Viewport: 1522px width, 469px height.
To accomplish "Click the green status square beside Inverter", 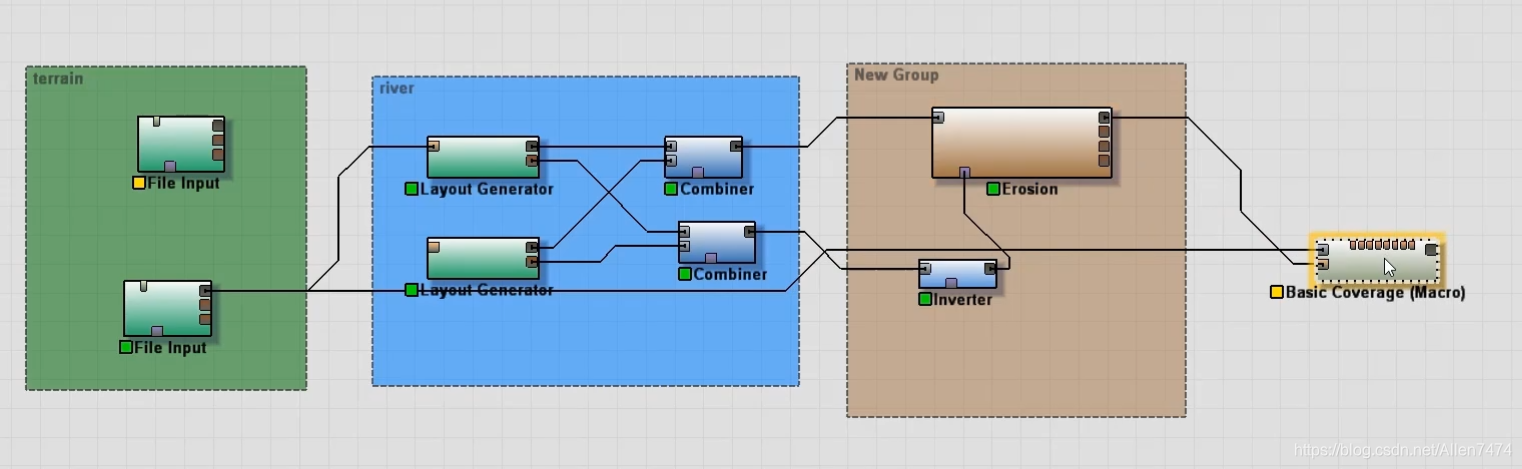I will tap(925, 299).
